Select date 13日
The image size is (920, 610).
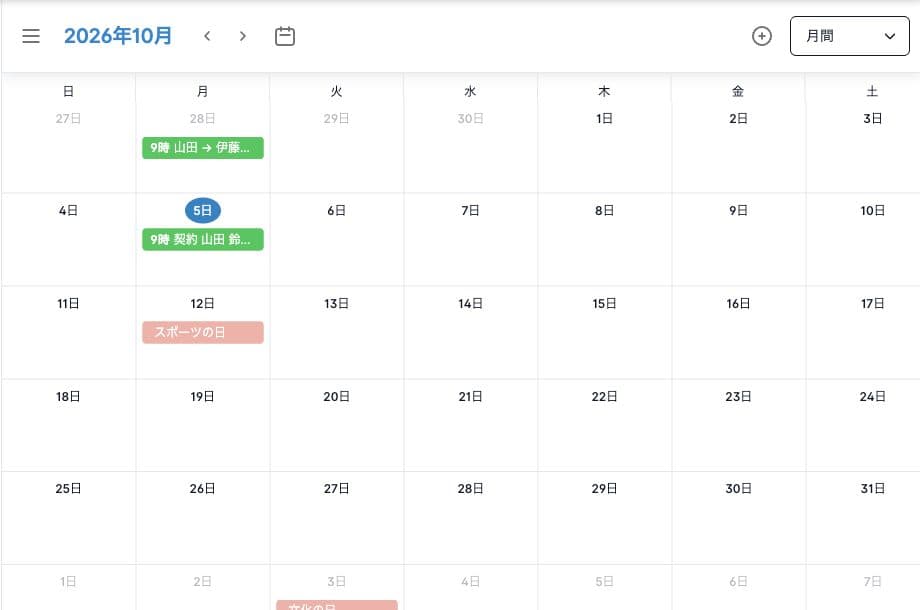point(336,304)
